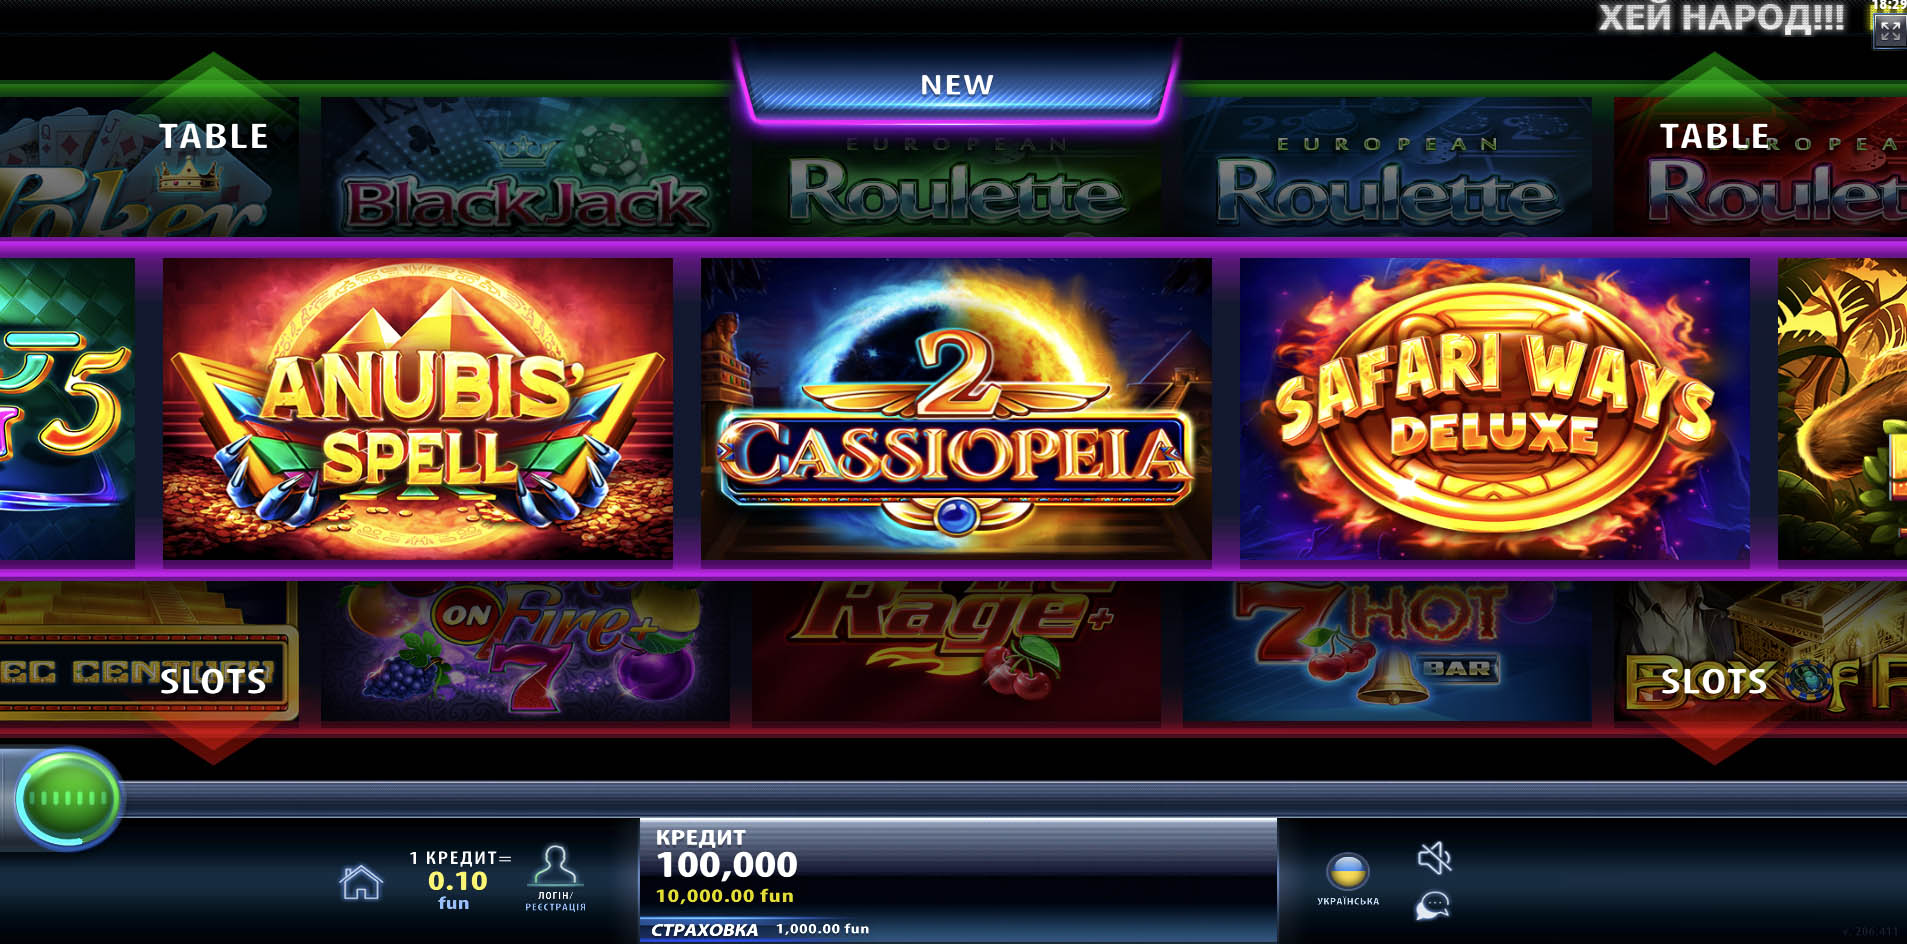The height and width of the screenshot is (944, 1907).
Task: Open the BlackJack table game
Action: (x=525, y=166)
